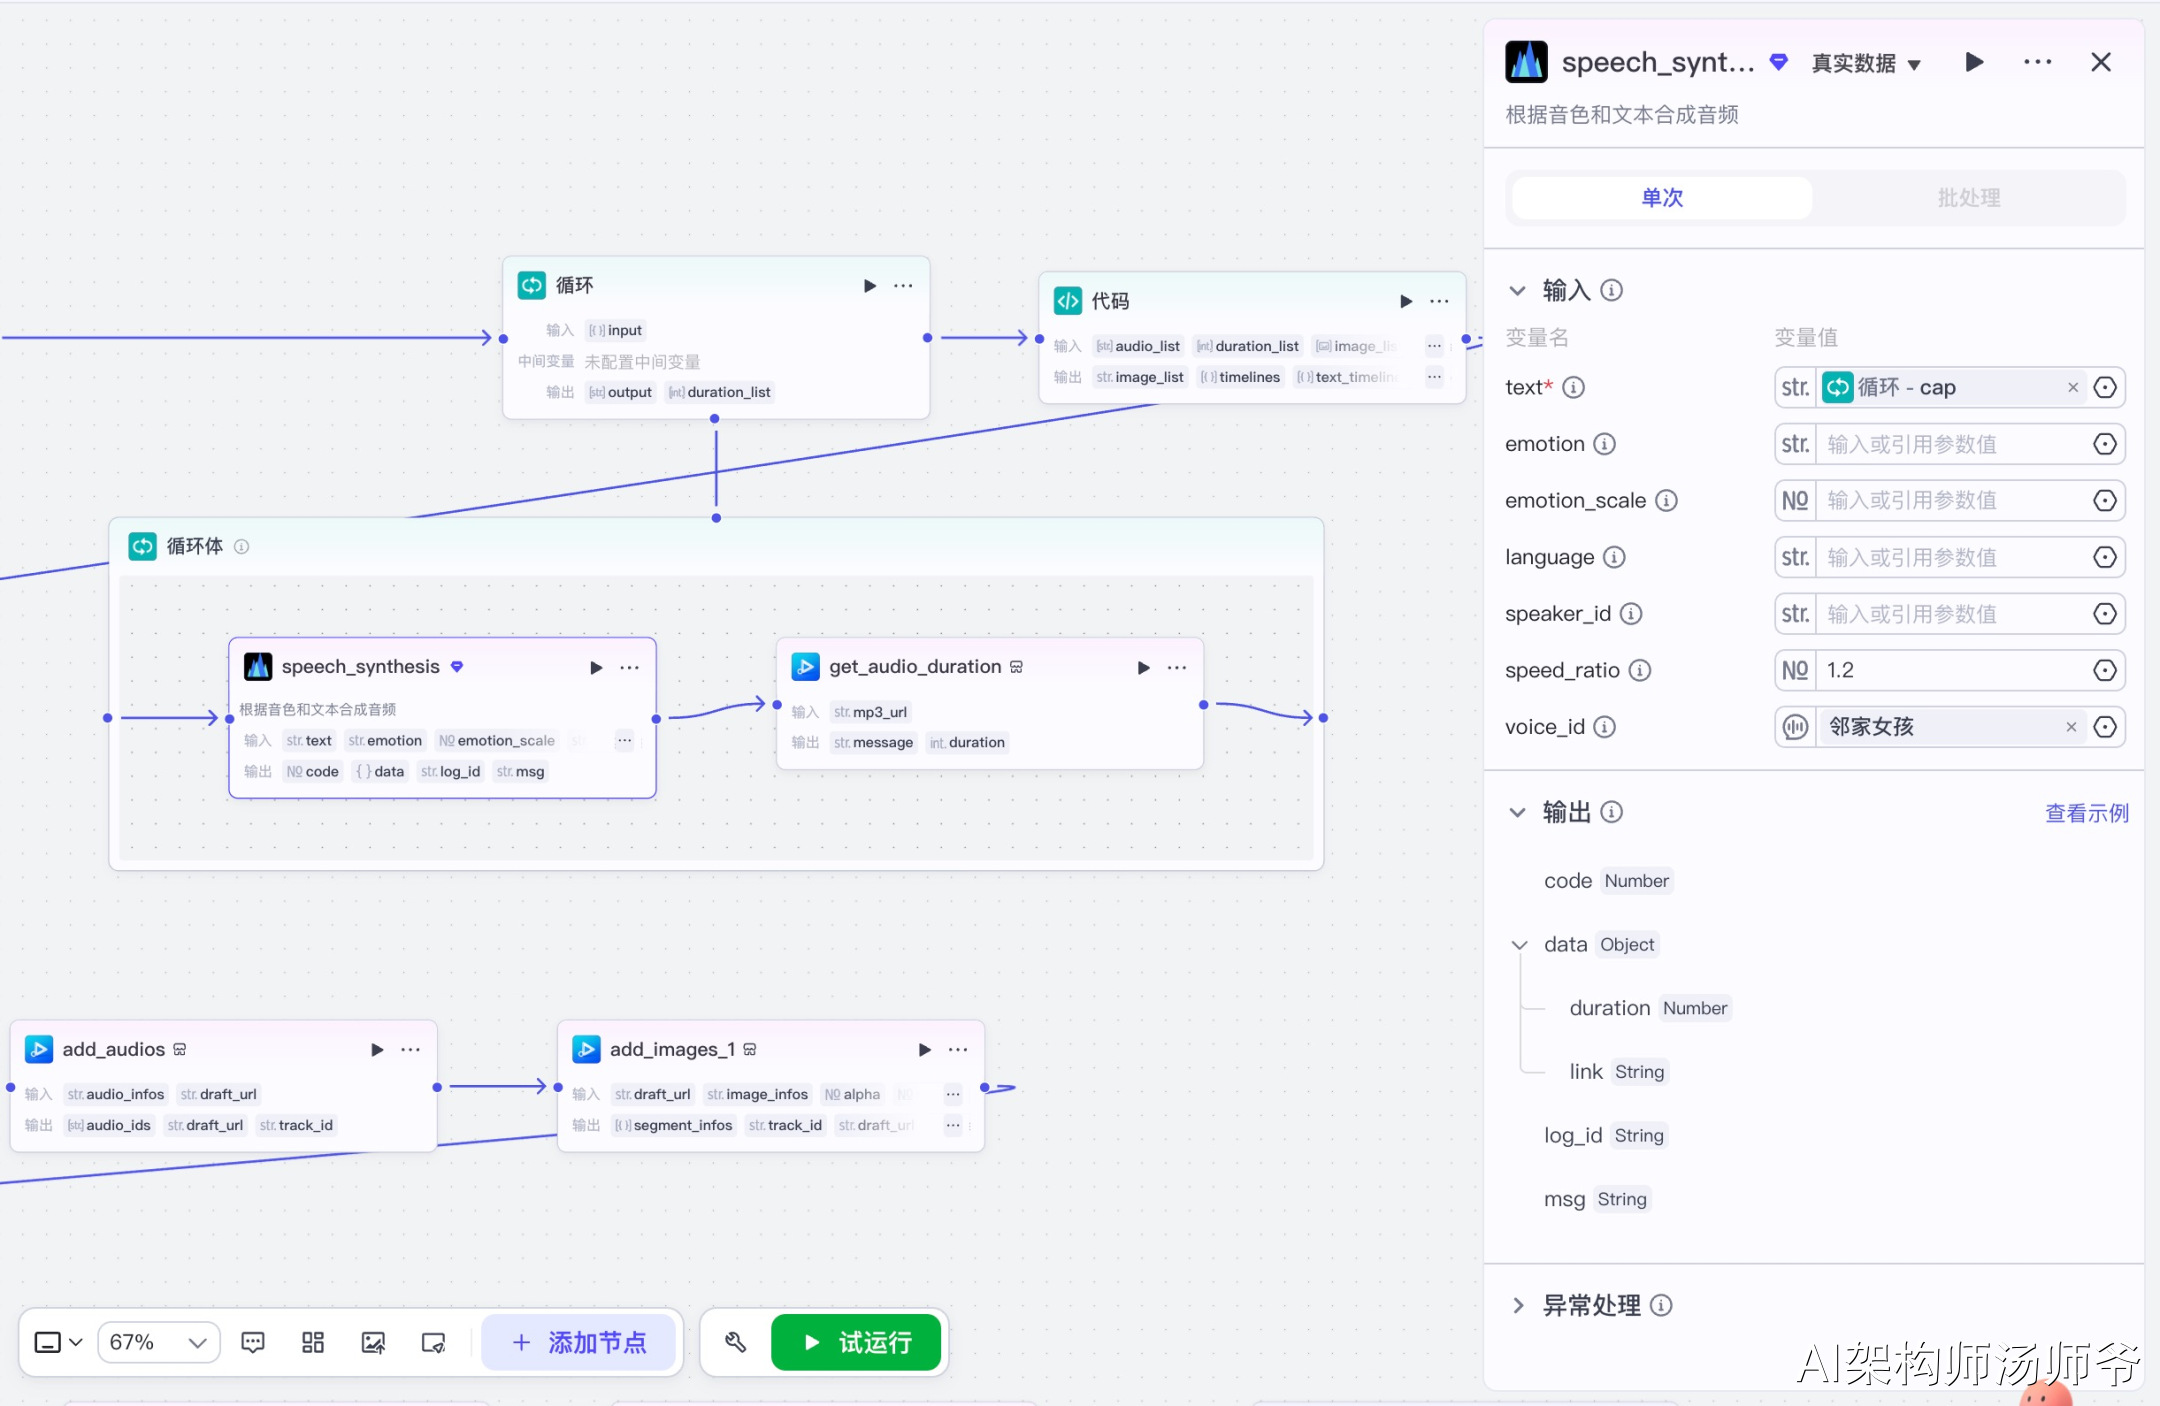This screenshot has height=1406, width=2160.
Task: Open the side panel's three-dot menu
Action: pyautogui.click(x=2037, y=62)
